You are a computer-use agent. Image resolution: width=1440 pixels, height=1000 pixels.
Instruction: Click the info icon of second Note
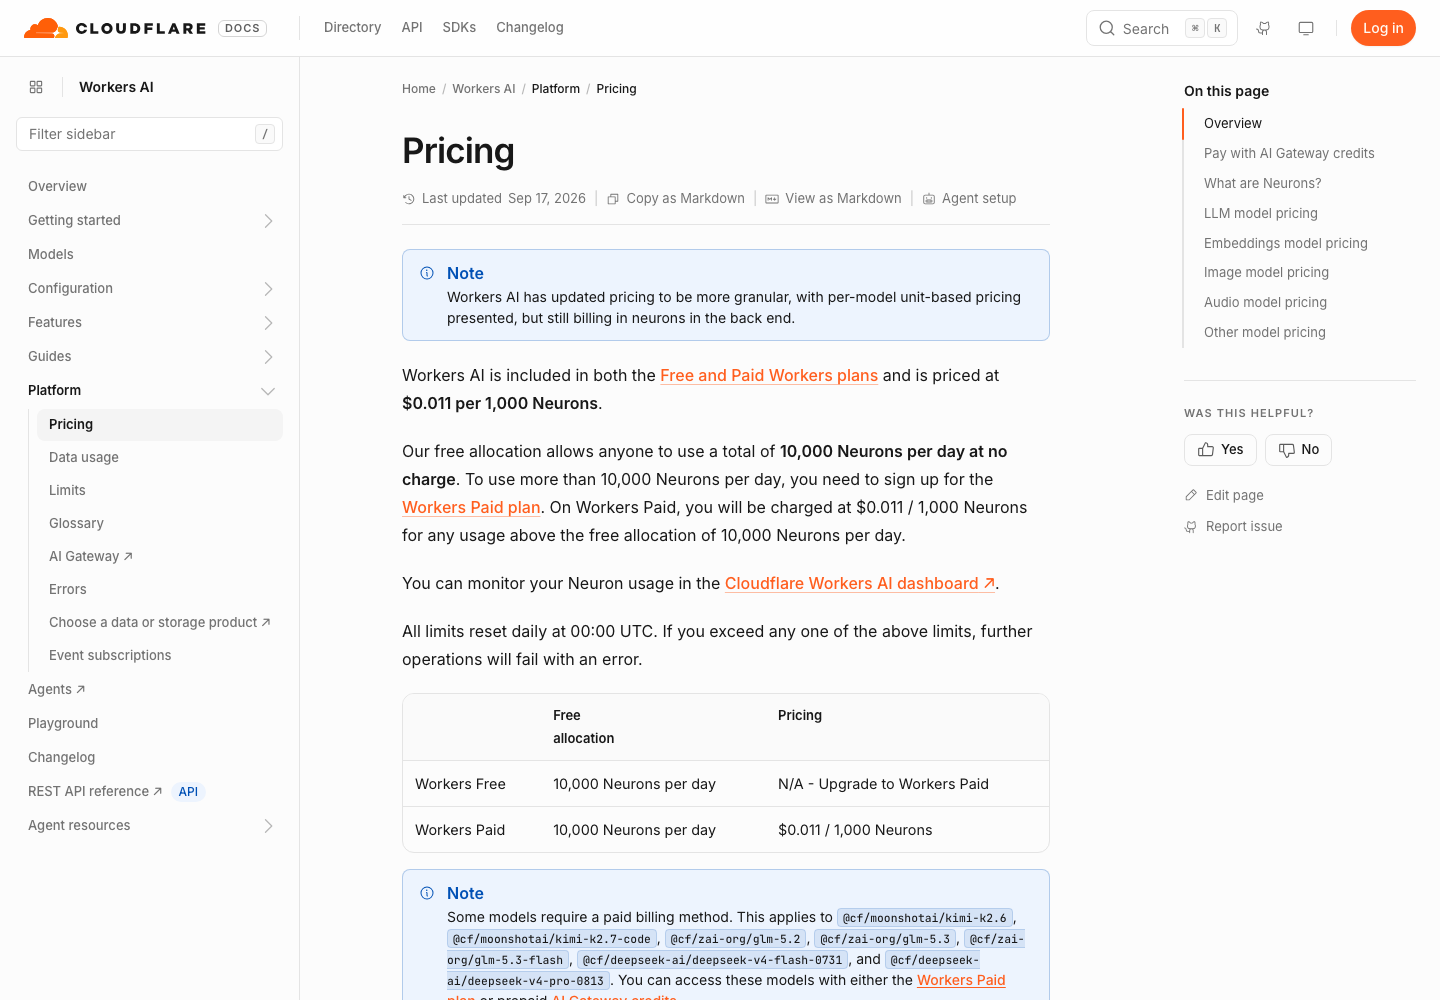pos(427,893)
